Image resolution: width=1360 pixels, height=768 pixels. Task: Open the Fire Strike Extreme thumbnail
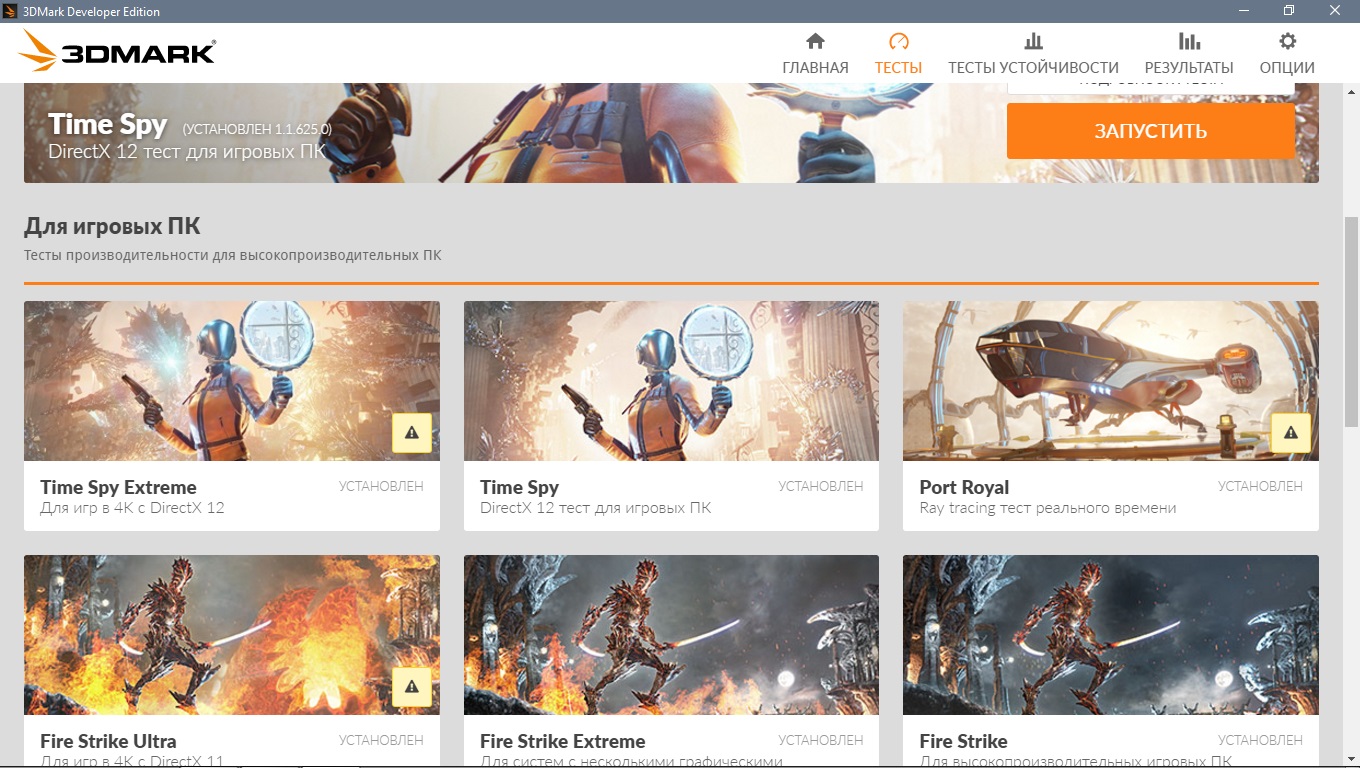click(671, 635)
